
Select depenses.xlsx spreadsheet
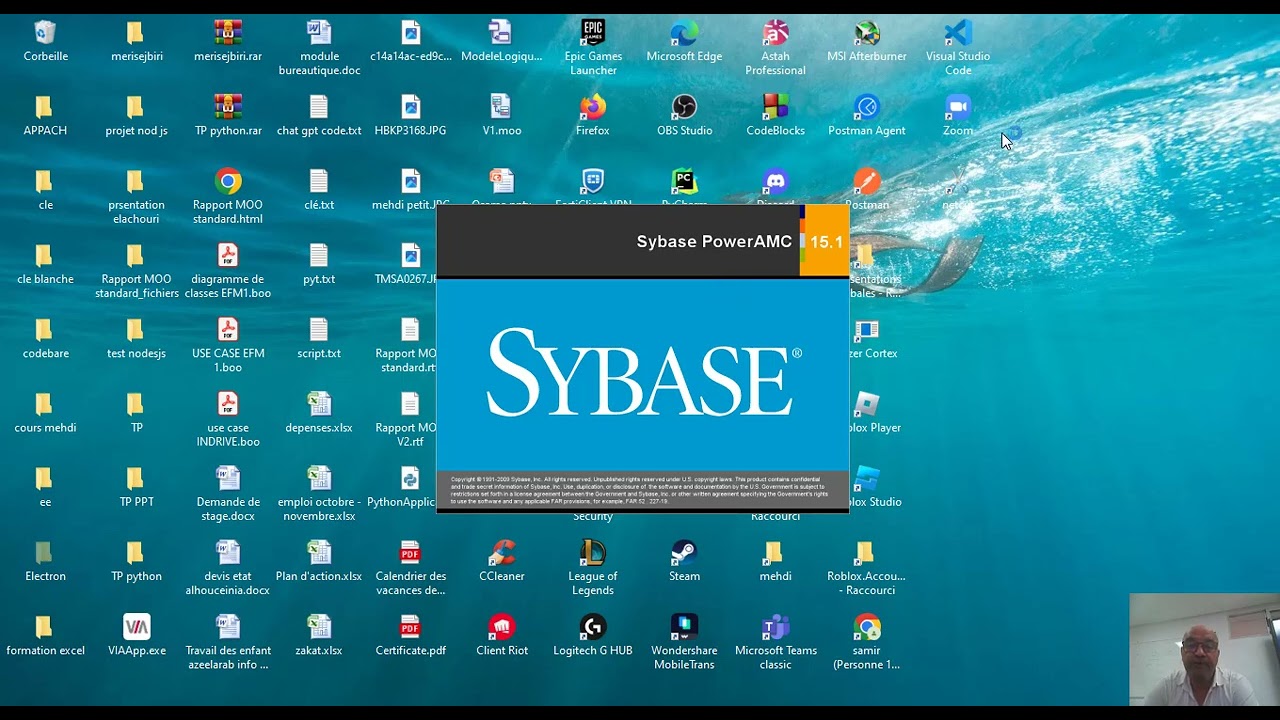tap(319, 412)
